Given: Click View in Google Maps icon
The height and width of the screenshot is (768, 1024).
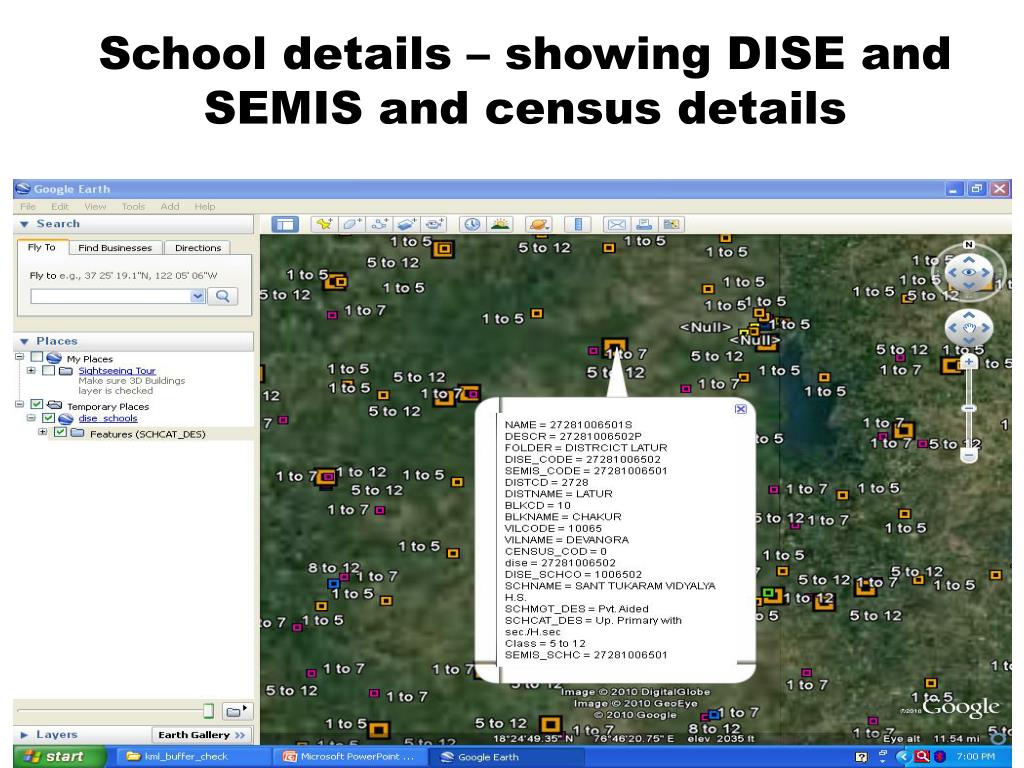Looking at the screenshot, I should (x=671, y=225).
